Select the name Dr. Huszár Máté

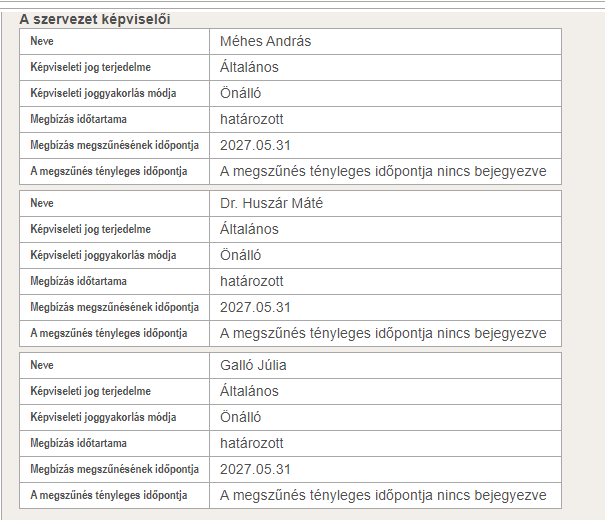pos(272,203)
